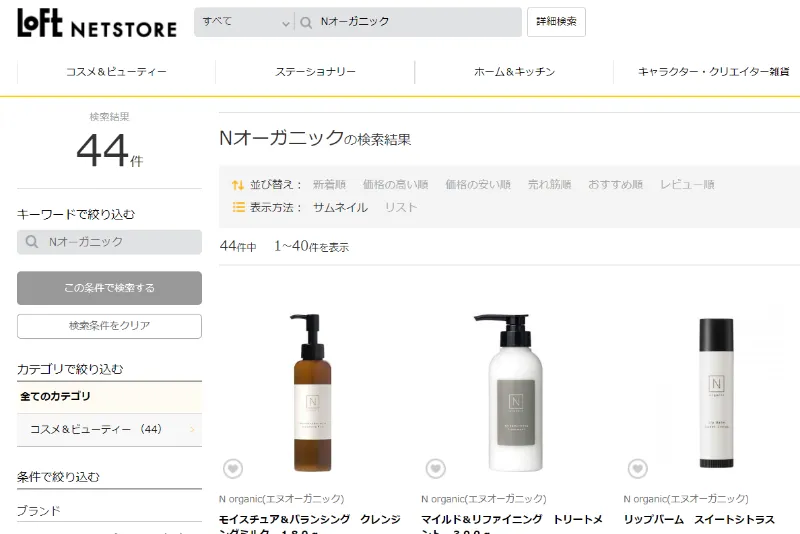Click the magnifier icon in top search bar
The image size is (800, 534).
306,22
